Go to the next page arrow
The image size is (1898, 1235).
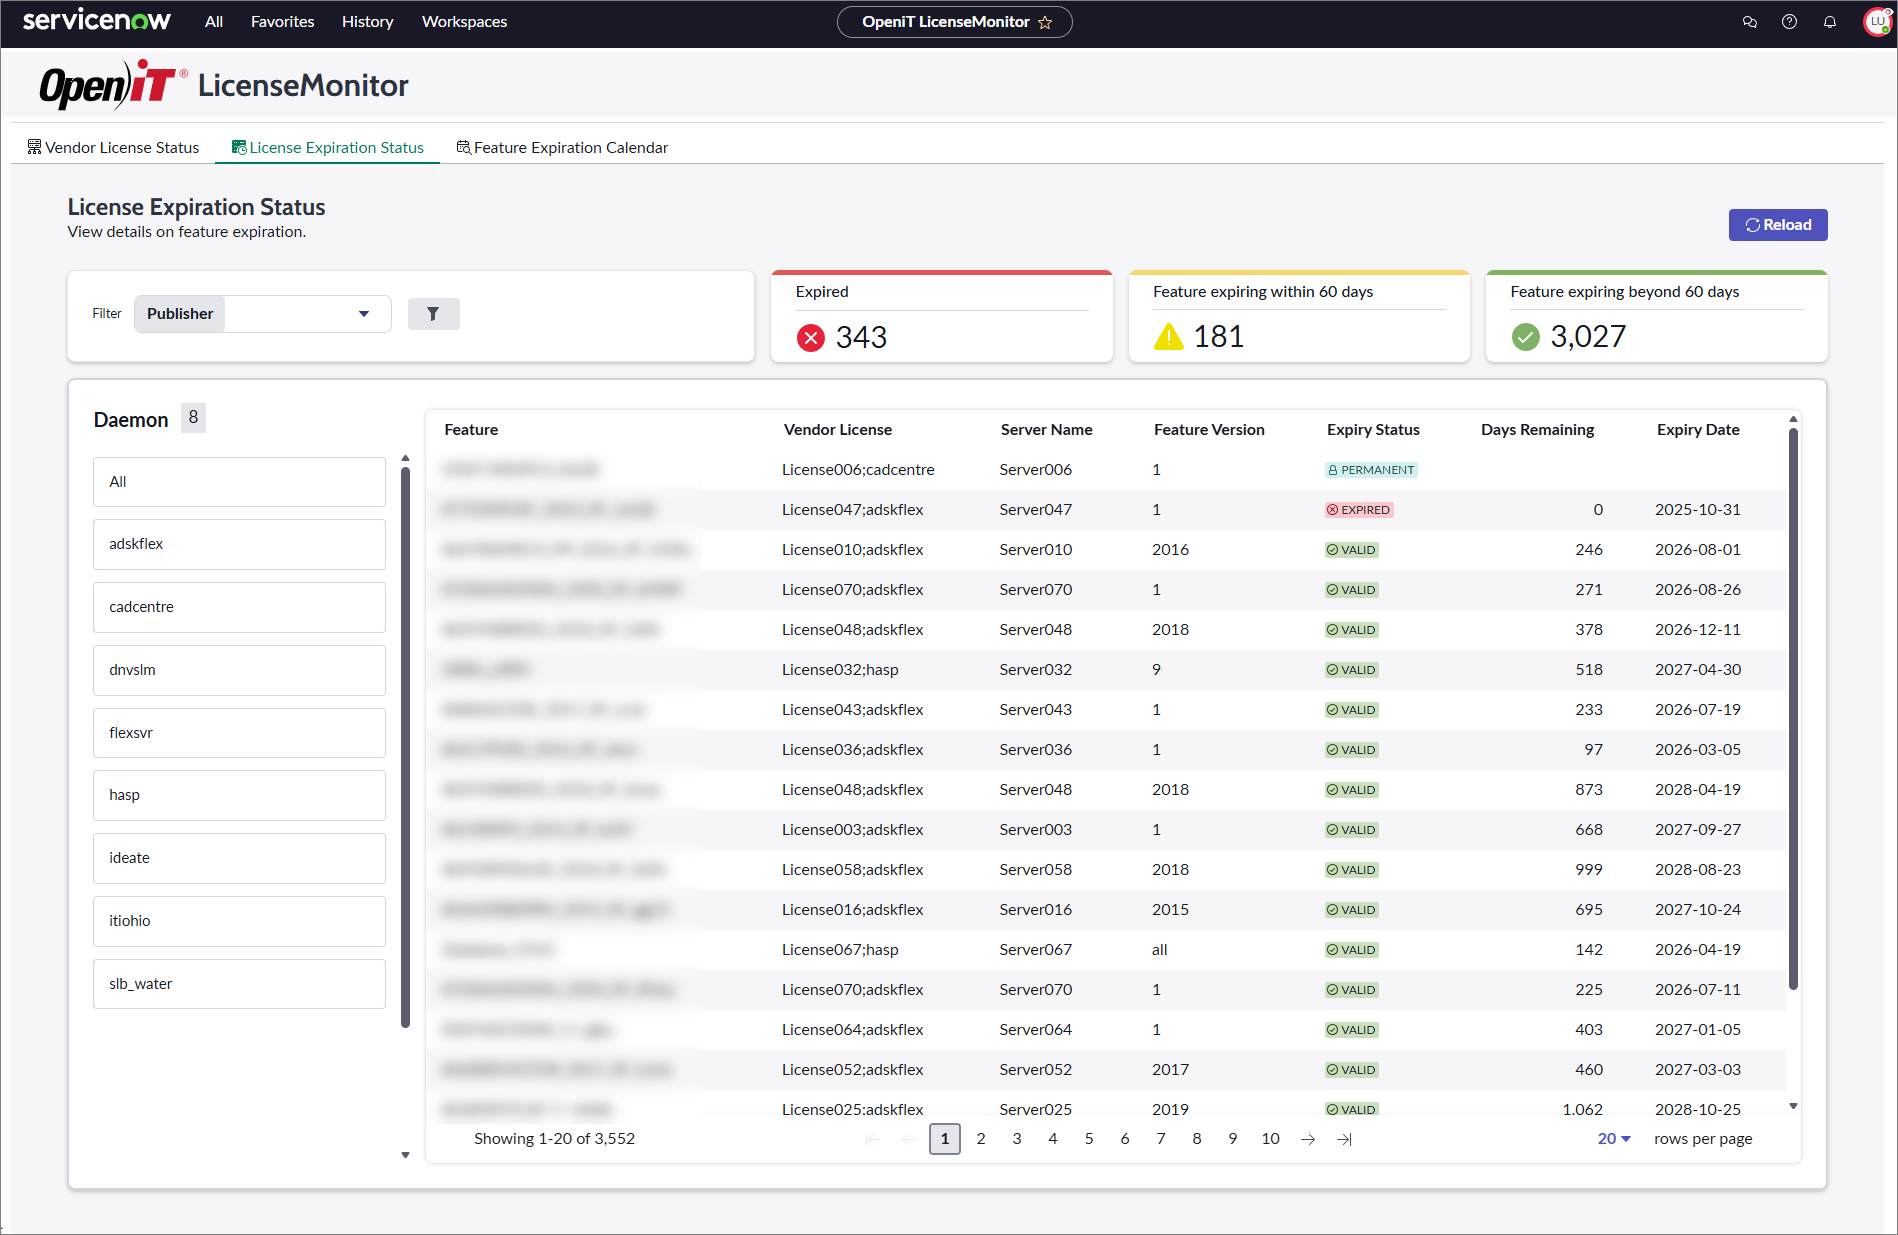[1307, 1139]
